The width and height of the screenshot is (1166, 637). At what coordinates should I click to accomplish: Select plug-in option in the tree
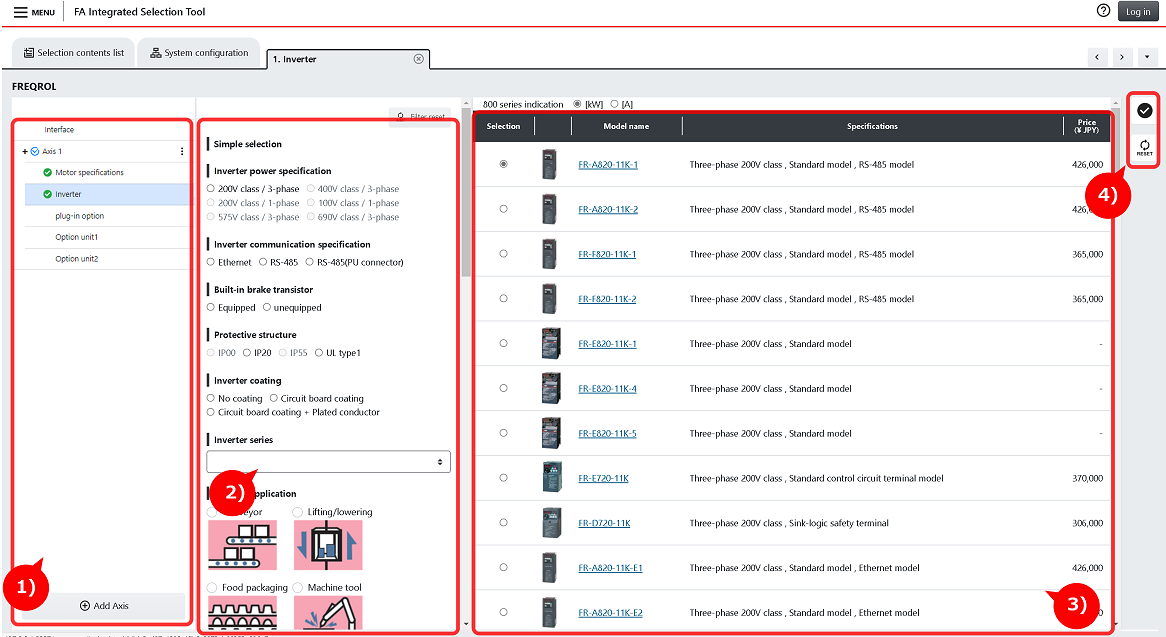[x=80, y=216]
